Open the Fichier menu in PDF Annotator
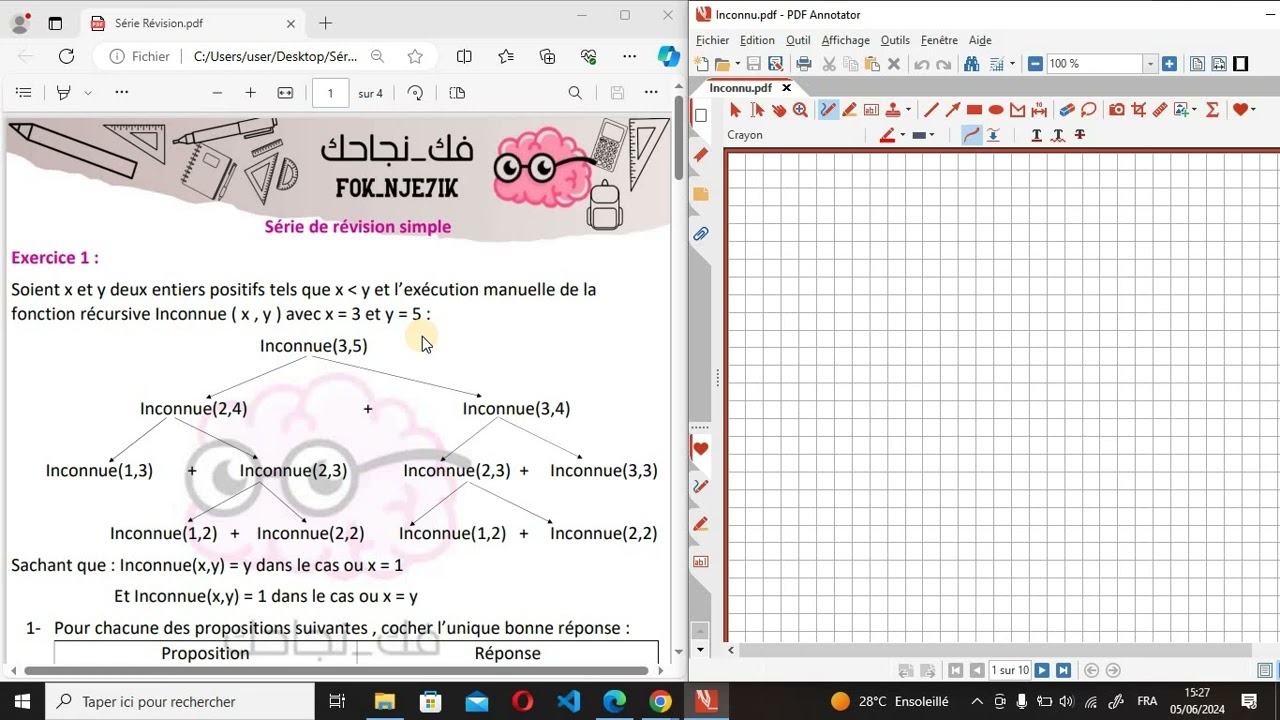The image size is (1280, 720). coord(712,40)
